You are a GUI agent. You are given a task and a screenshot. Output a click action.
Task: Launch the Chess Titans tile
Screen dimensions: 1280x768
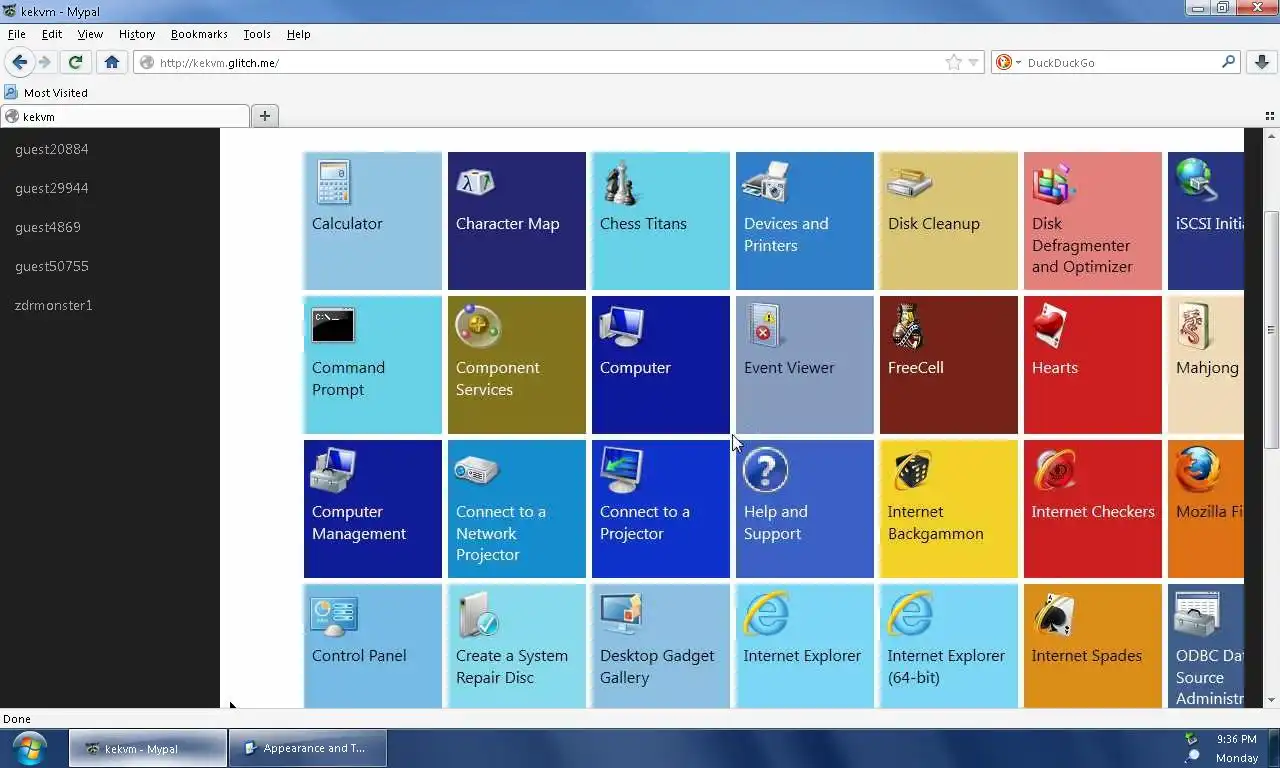[x=660, y=221]
